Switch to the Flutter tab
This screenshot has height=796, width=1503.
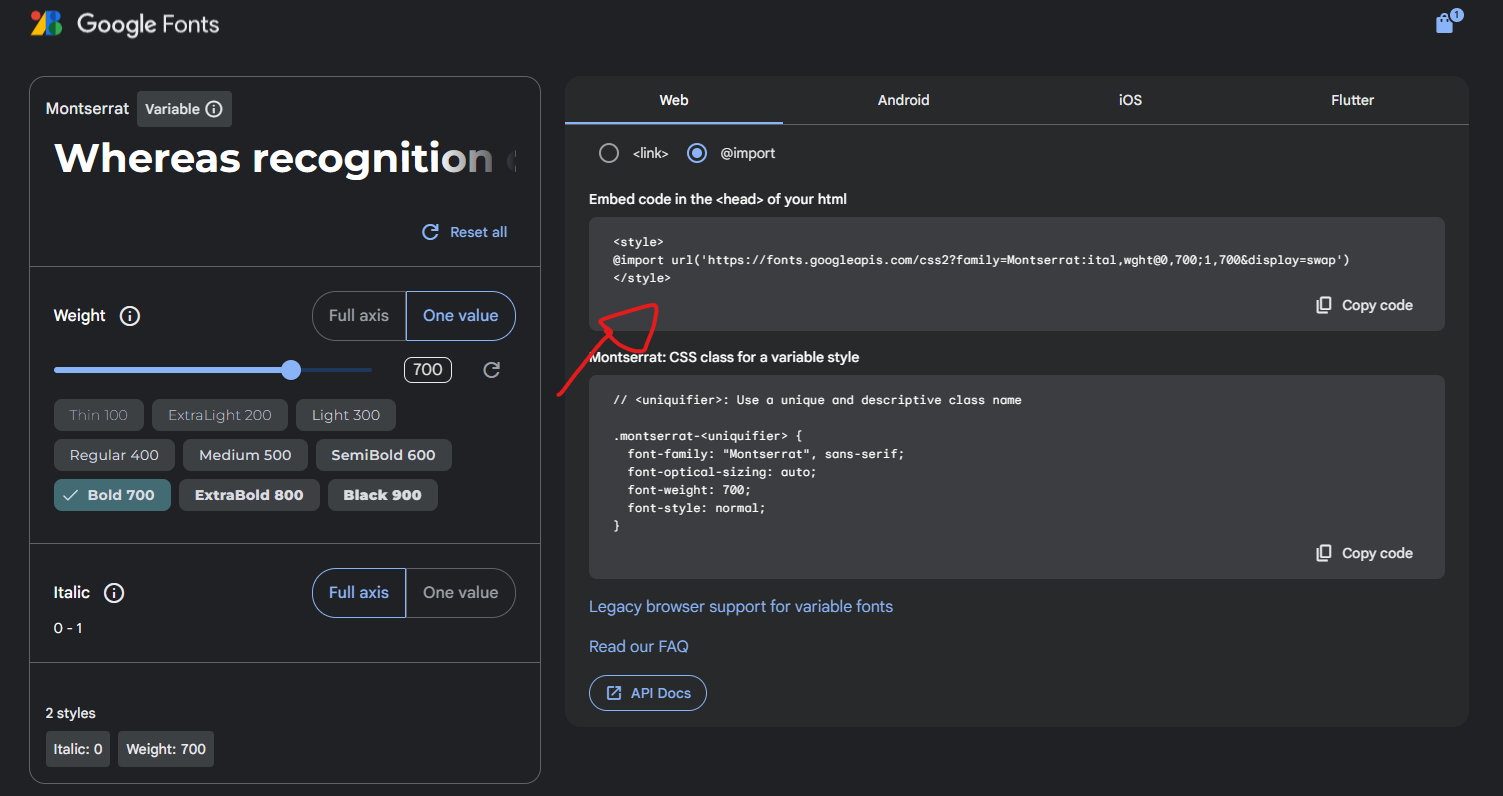click(x=1352, y=100)
